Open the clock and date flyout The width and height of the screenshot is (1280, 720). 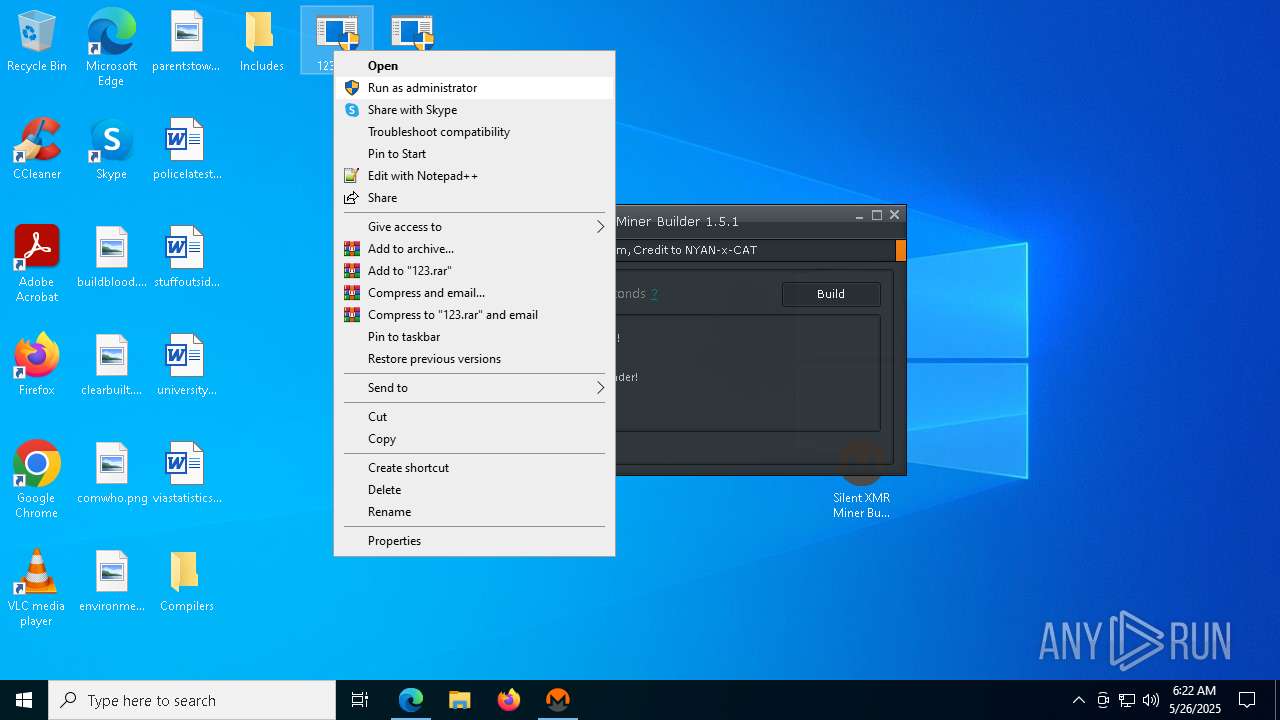1194,700
